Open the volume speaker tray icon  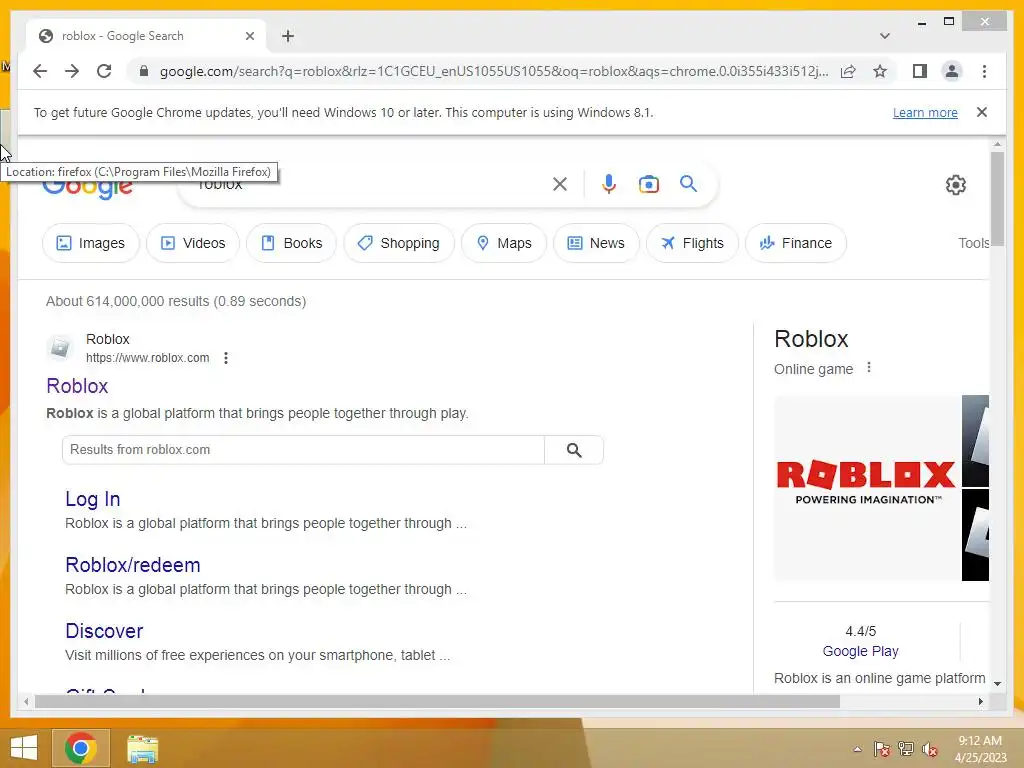tap(929, 749)
